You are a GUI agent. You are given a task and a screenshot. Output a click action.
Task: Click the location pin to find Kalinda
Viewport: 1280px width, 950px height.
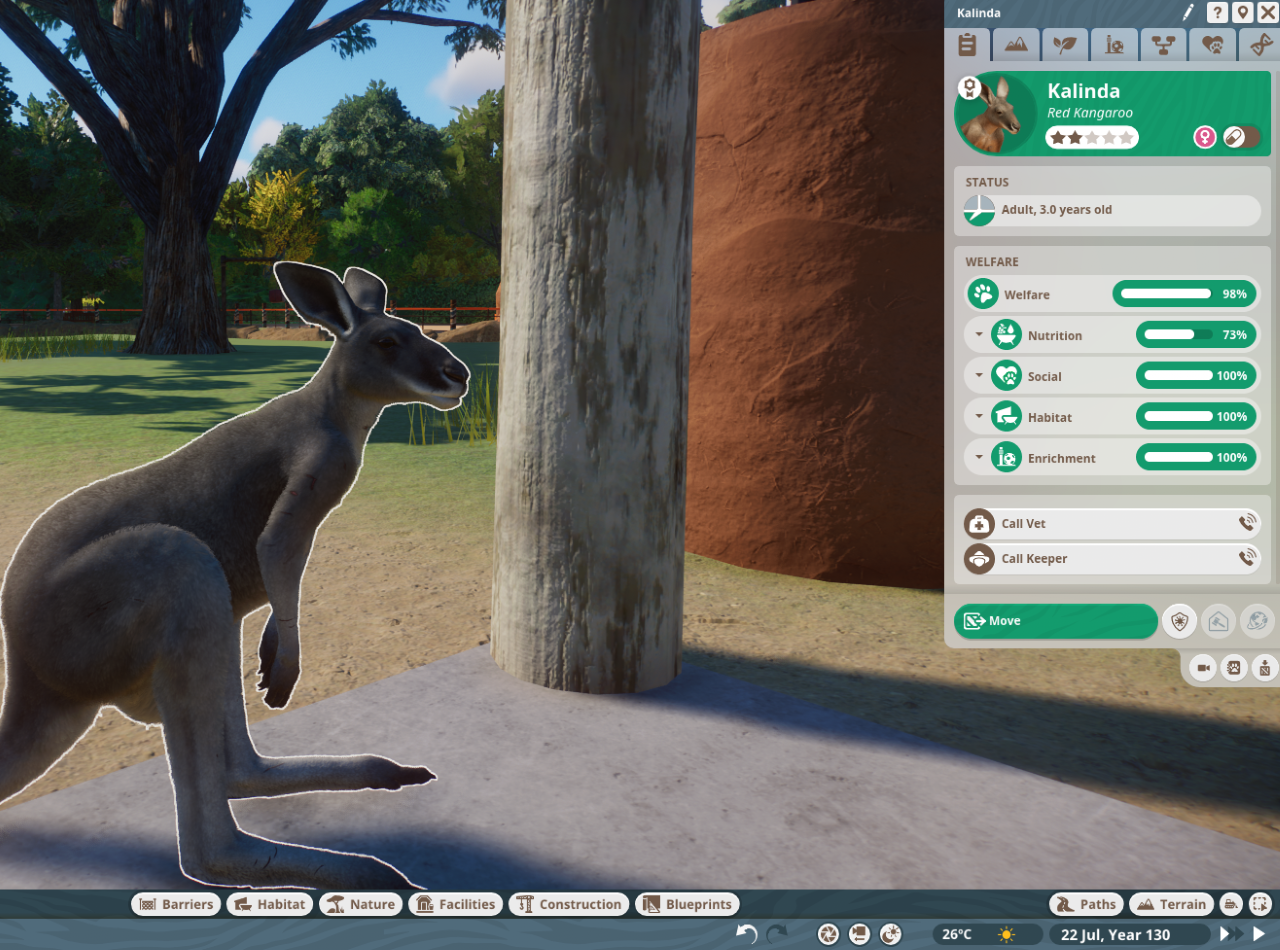(x=1242, y=12)
